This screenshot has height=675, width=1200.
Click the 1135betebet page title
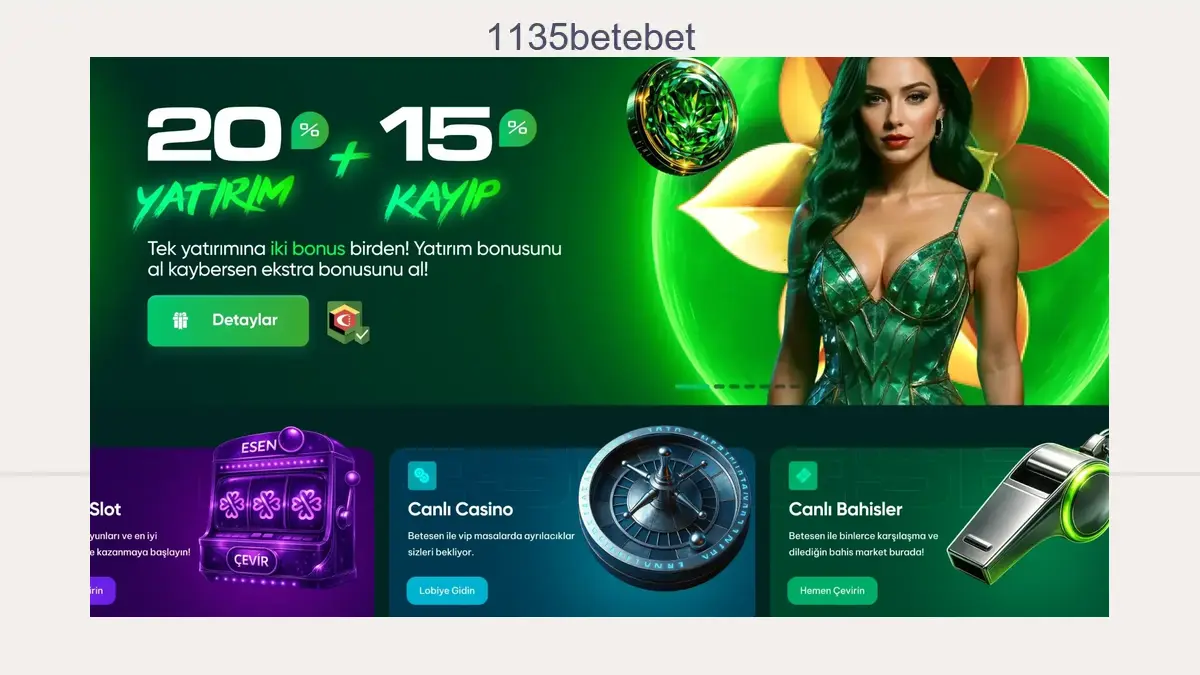click(591, 38)
